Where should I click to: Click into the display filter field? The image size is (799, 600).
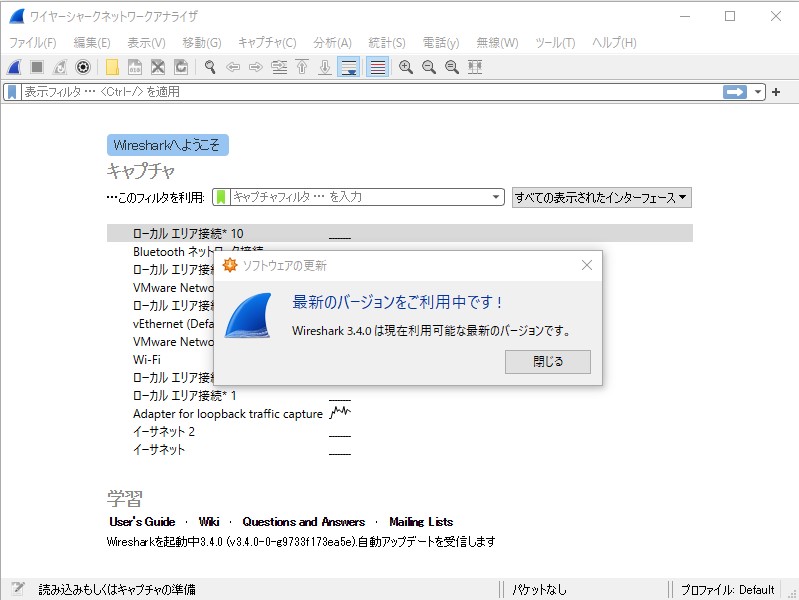pos(371,92)
